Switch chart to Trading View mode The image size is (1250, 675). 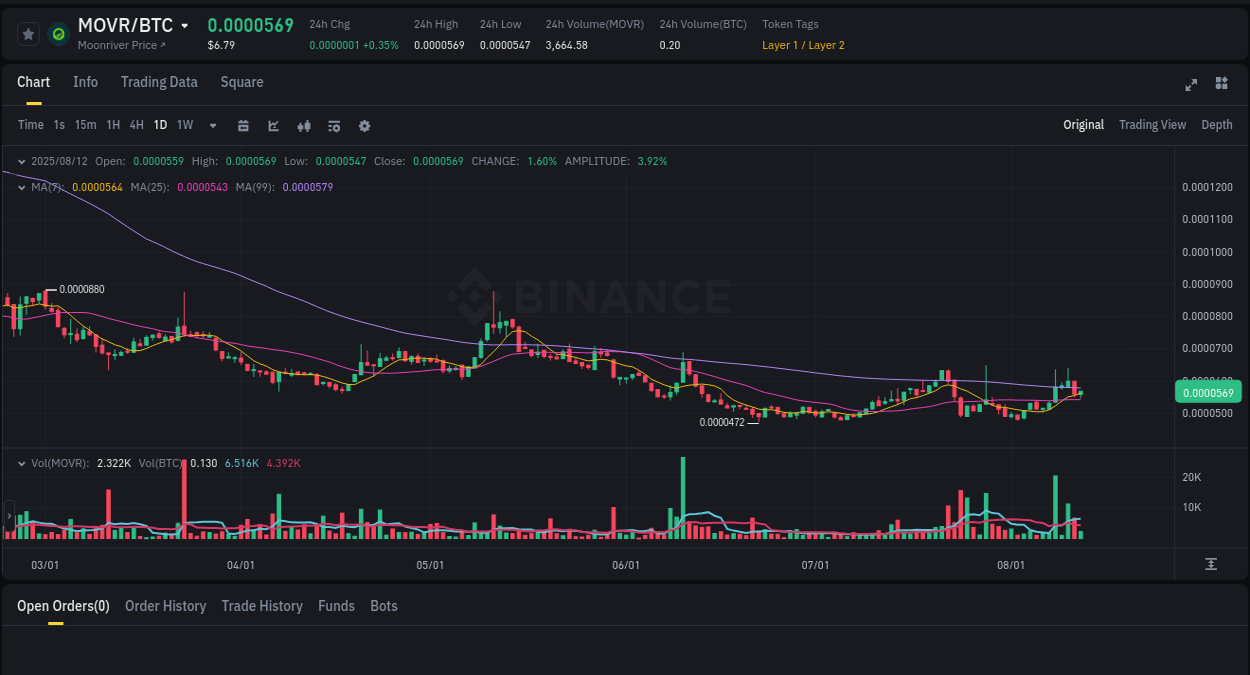click(x=1152, y=125)
